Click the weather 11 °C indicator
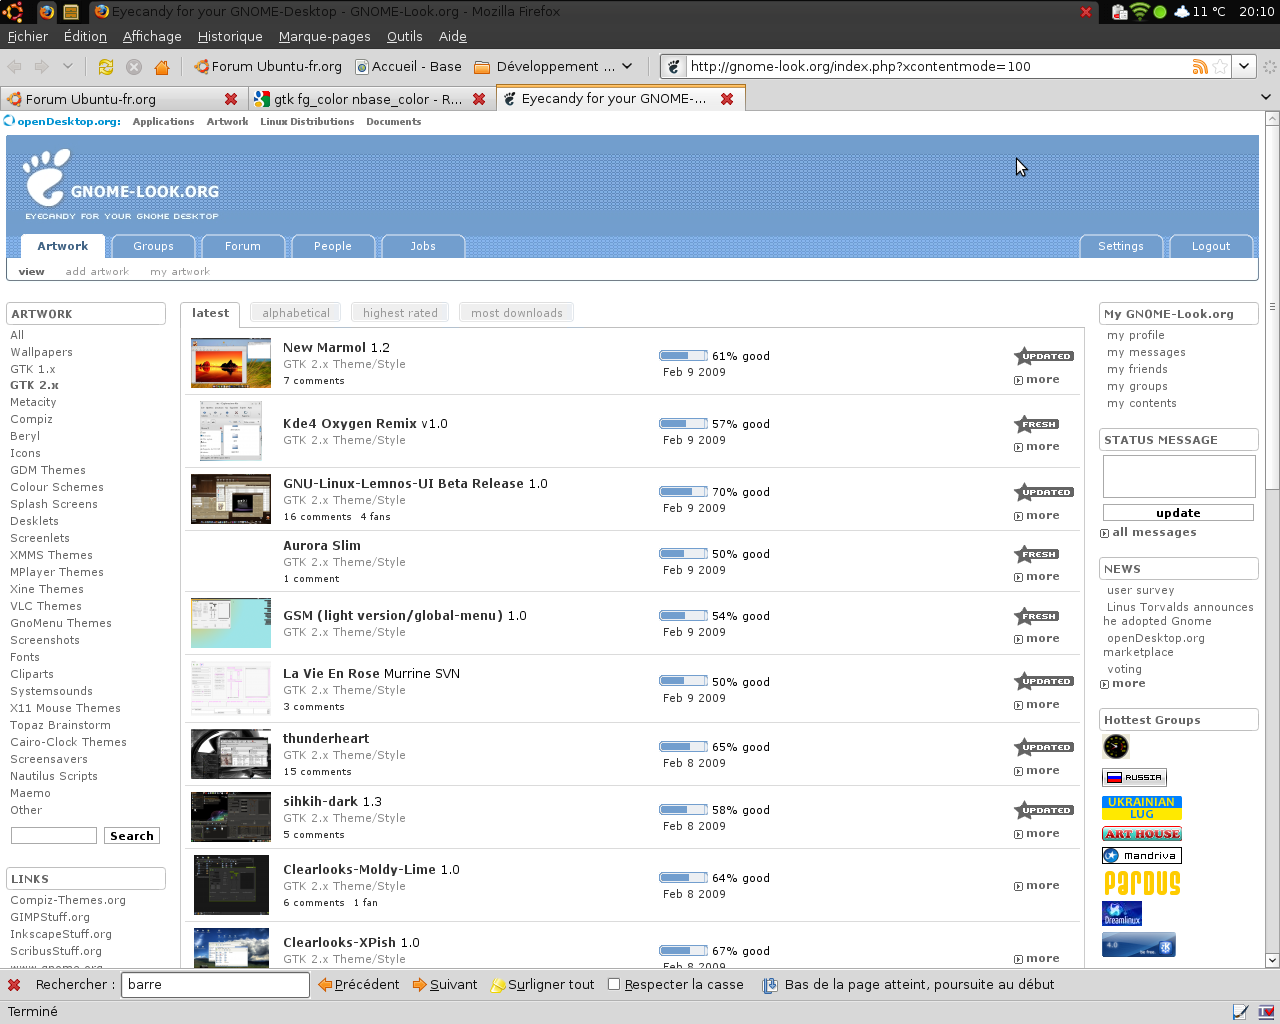The image size is (1280, 1024). [1200, 12]
